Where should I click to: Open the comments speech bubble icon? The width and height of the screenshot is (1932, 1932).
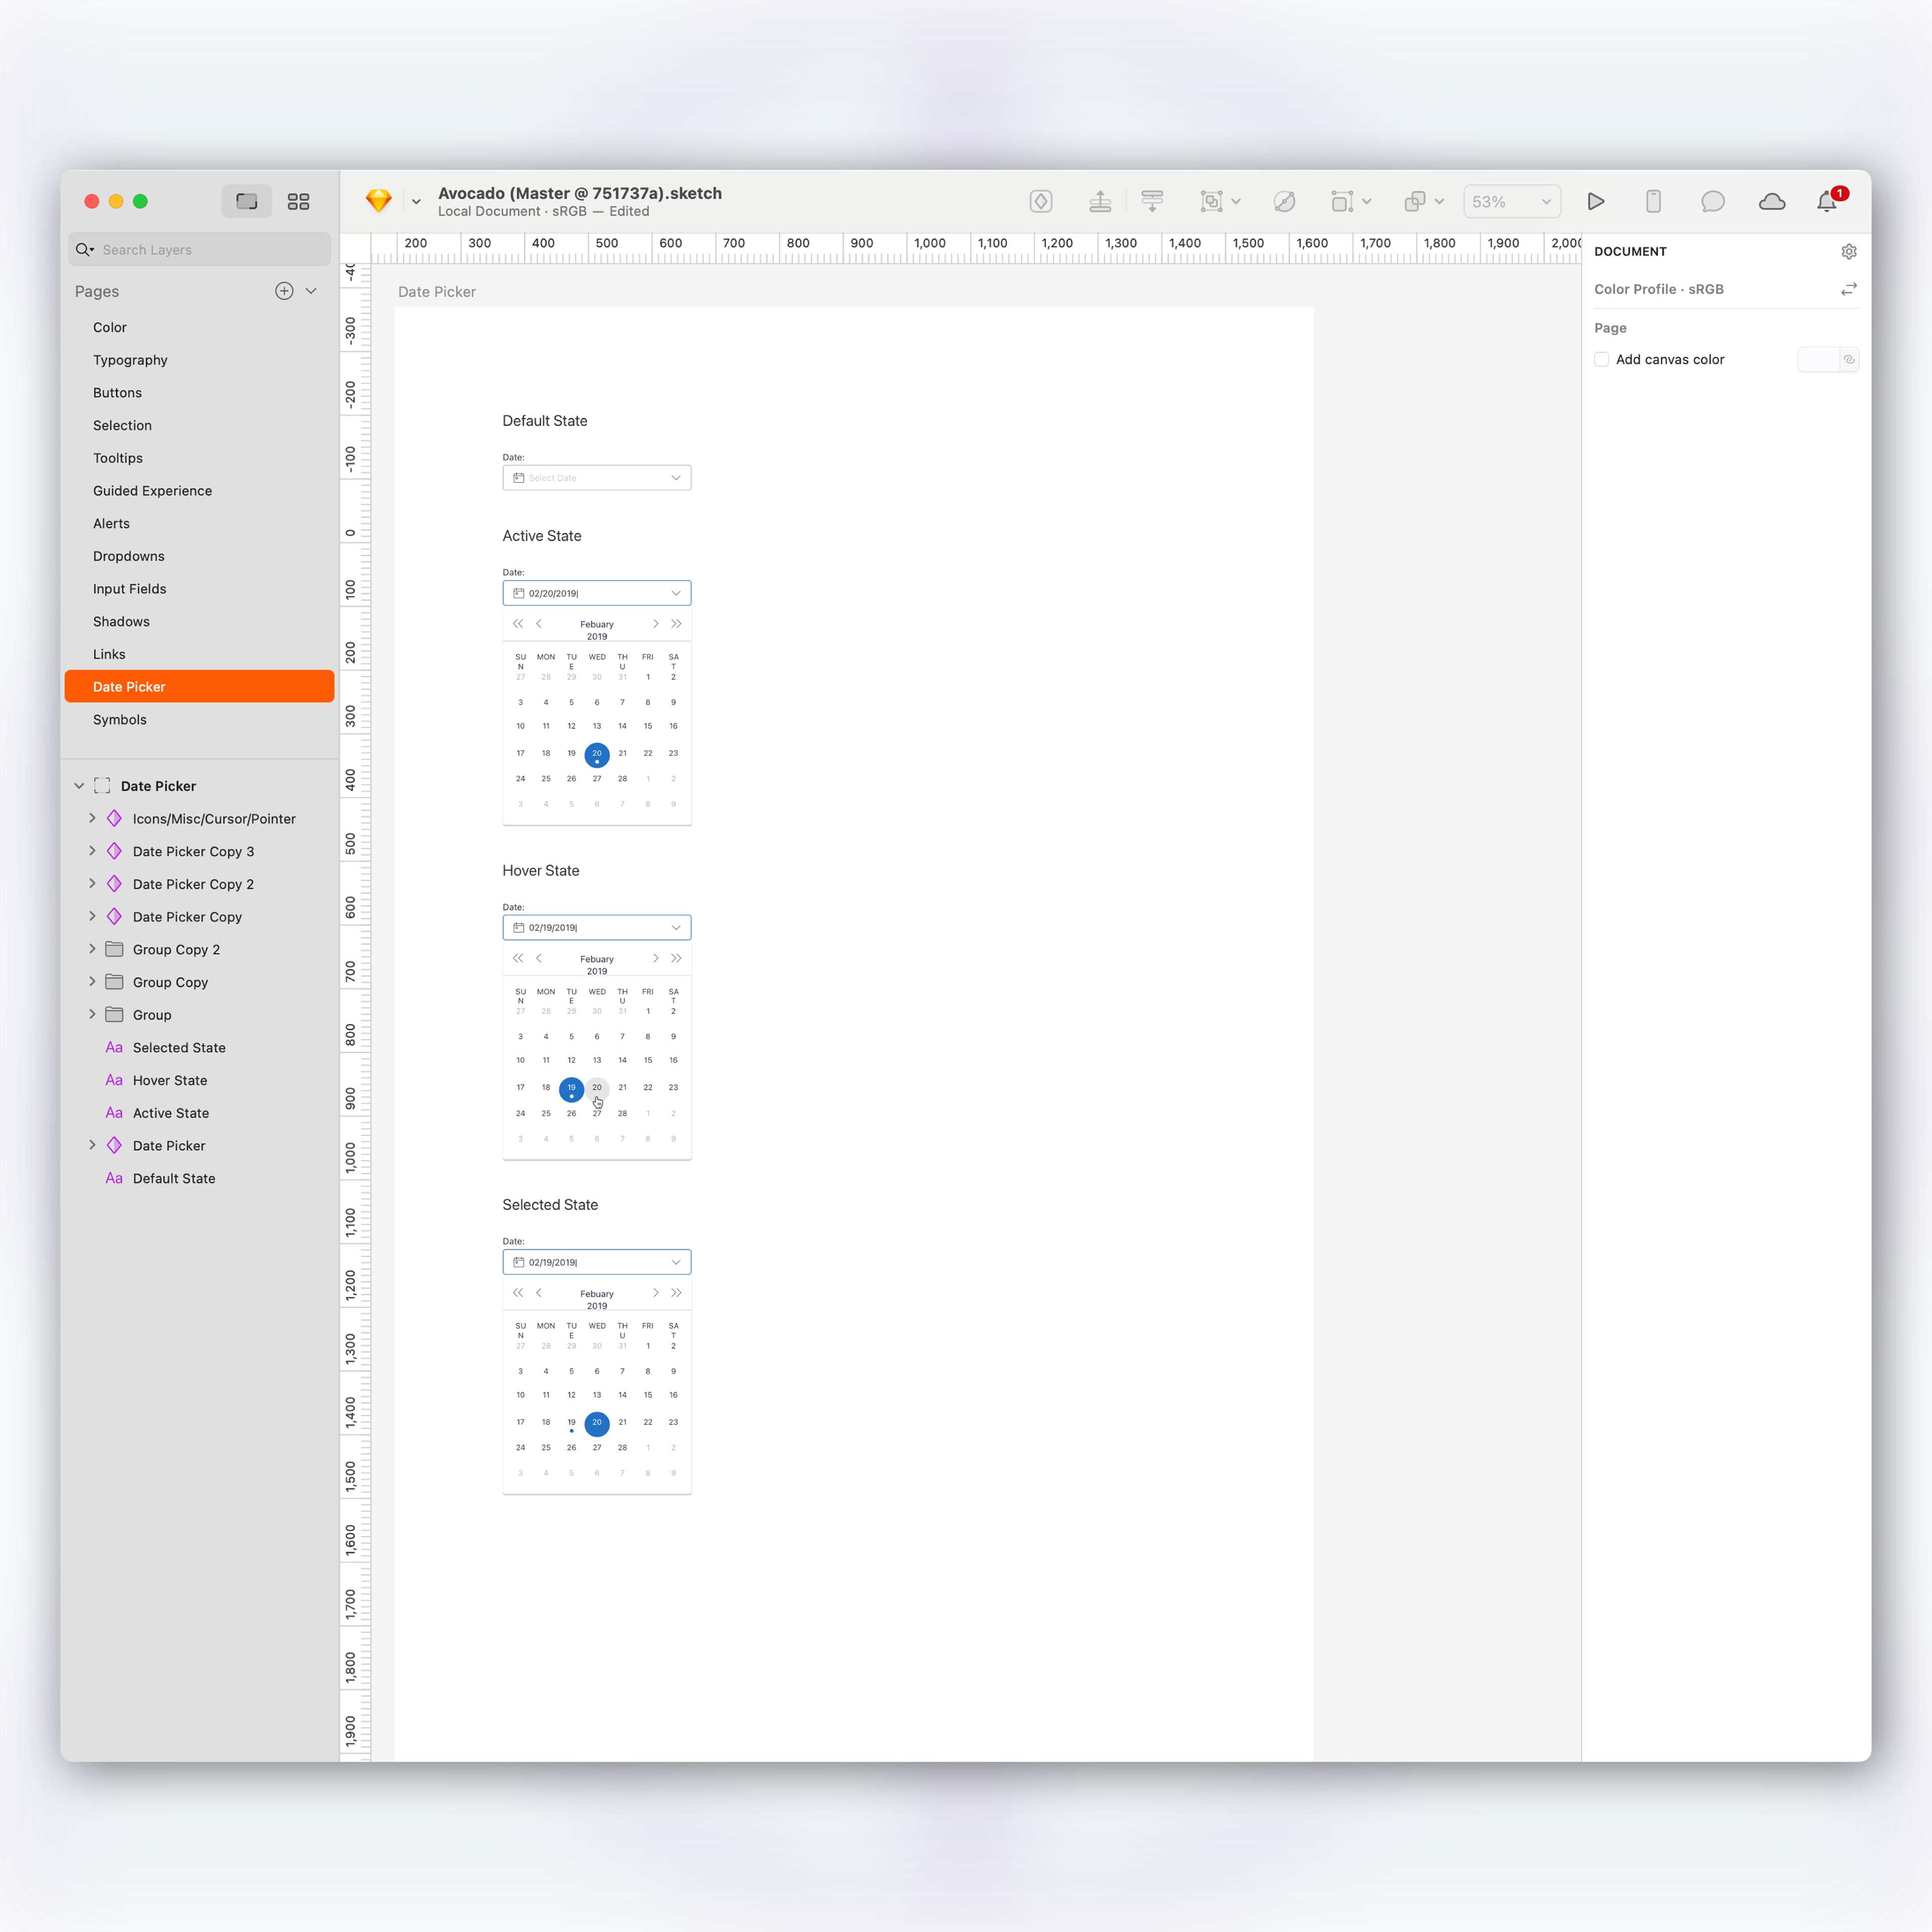click(x=1712, y=201)
